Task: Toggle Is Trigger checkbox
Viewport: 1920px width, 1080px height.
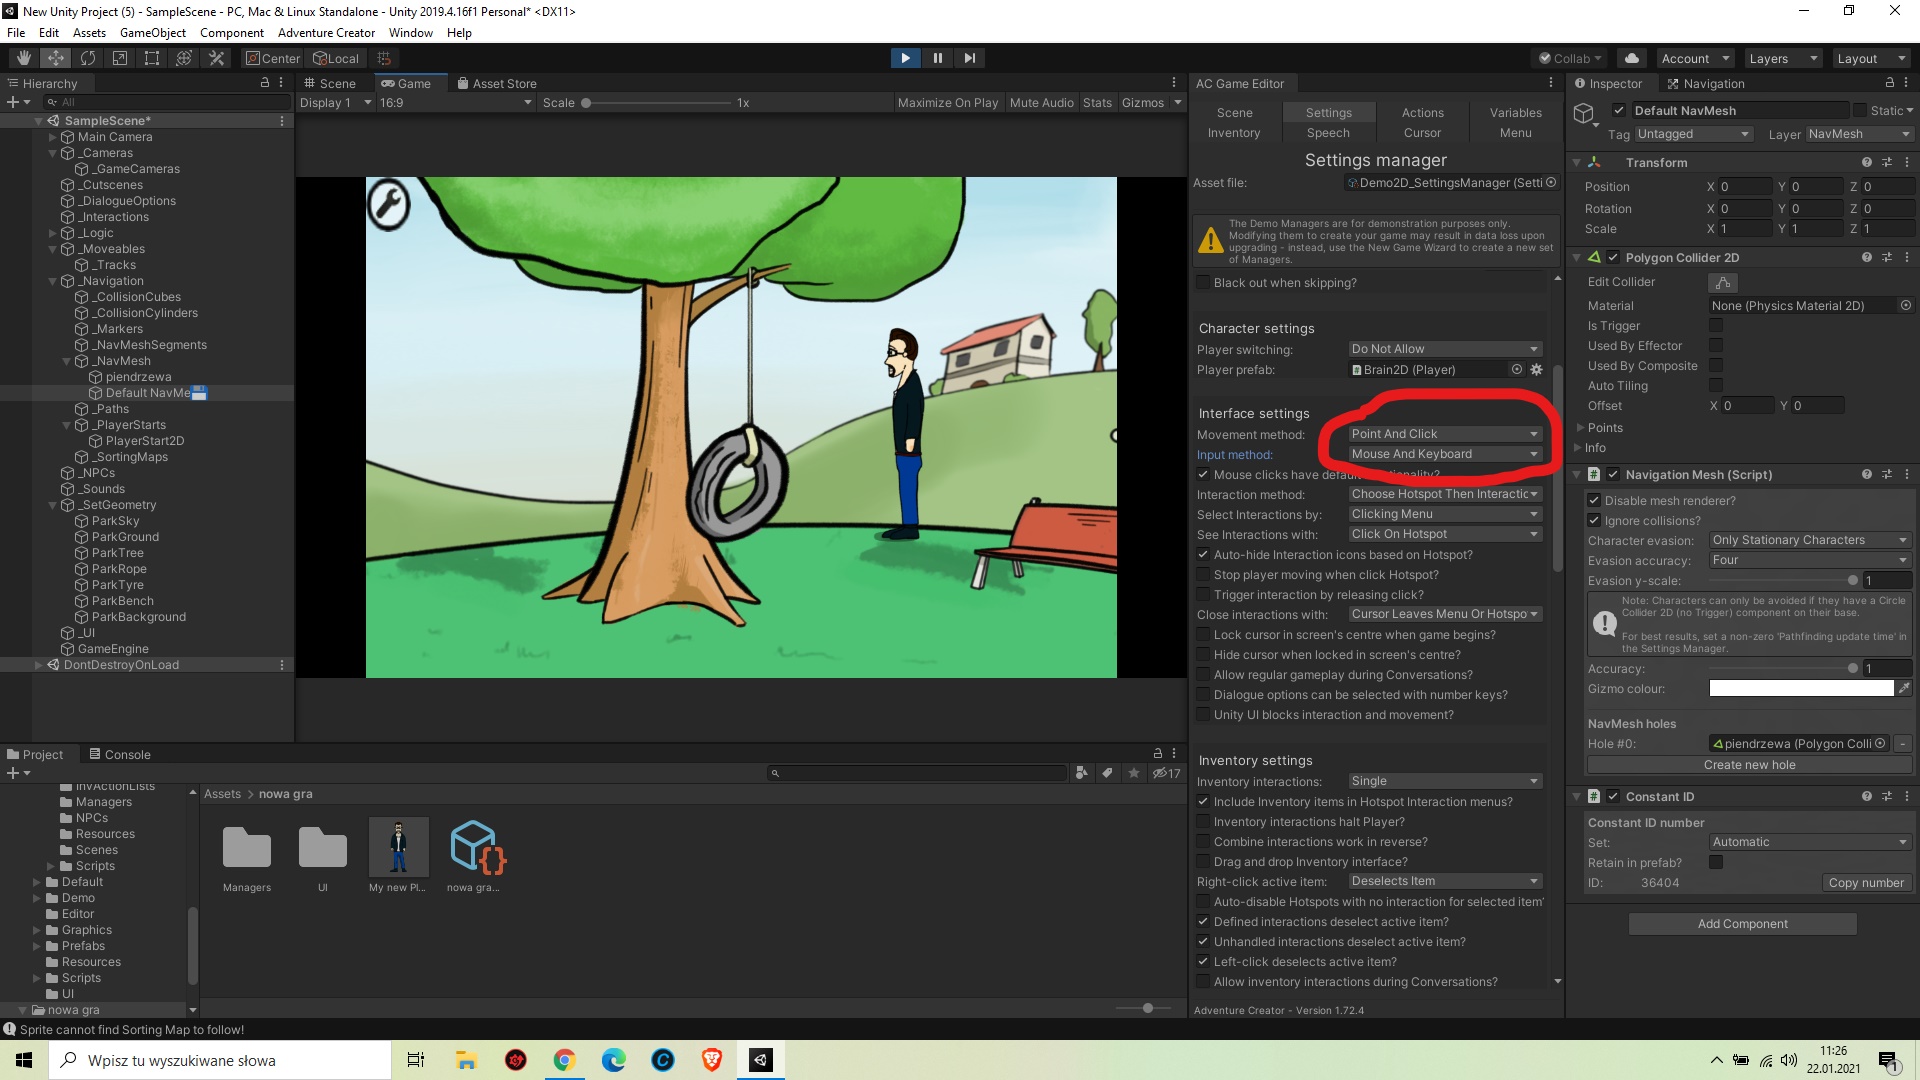Action: 1716,326
